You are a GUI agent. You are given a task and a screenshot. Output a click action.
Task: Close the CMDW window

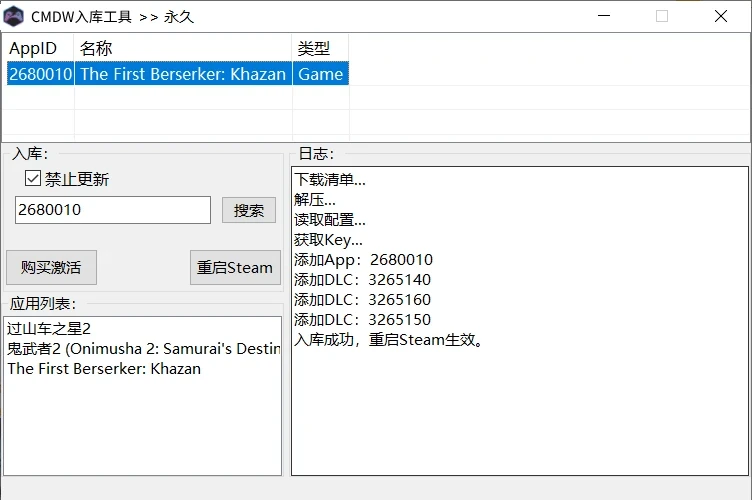(x=721, y=16)
